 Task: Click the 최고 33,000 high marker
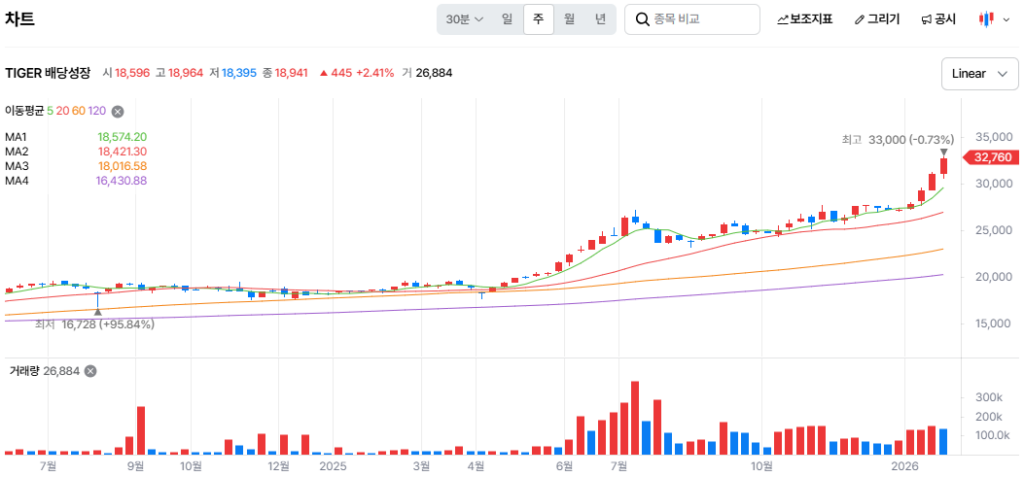897,140
